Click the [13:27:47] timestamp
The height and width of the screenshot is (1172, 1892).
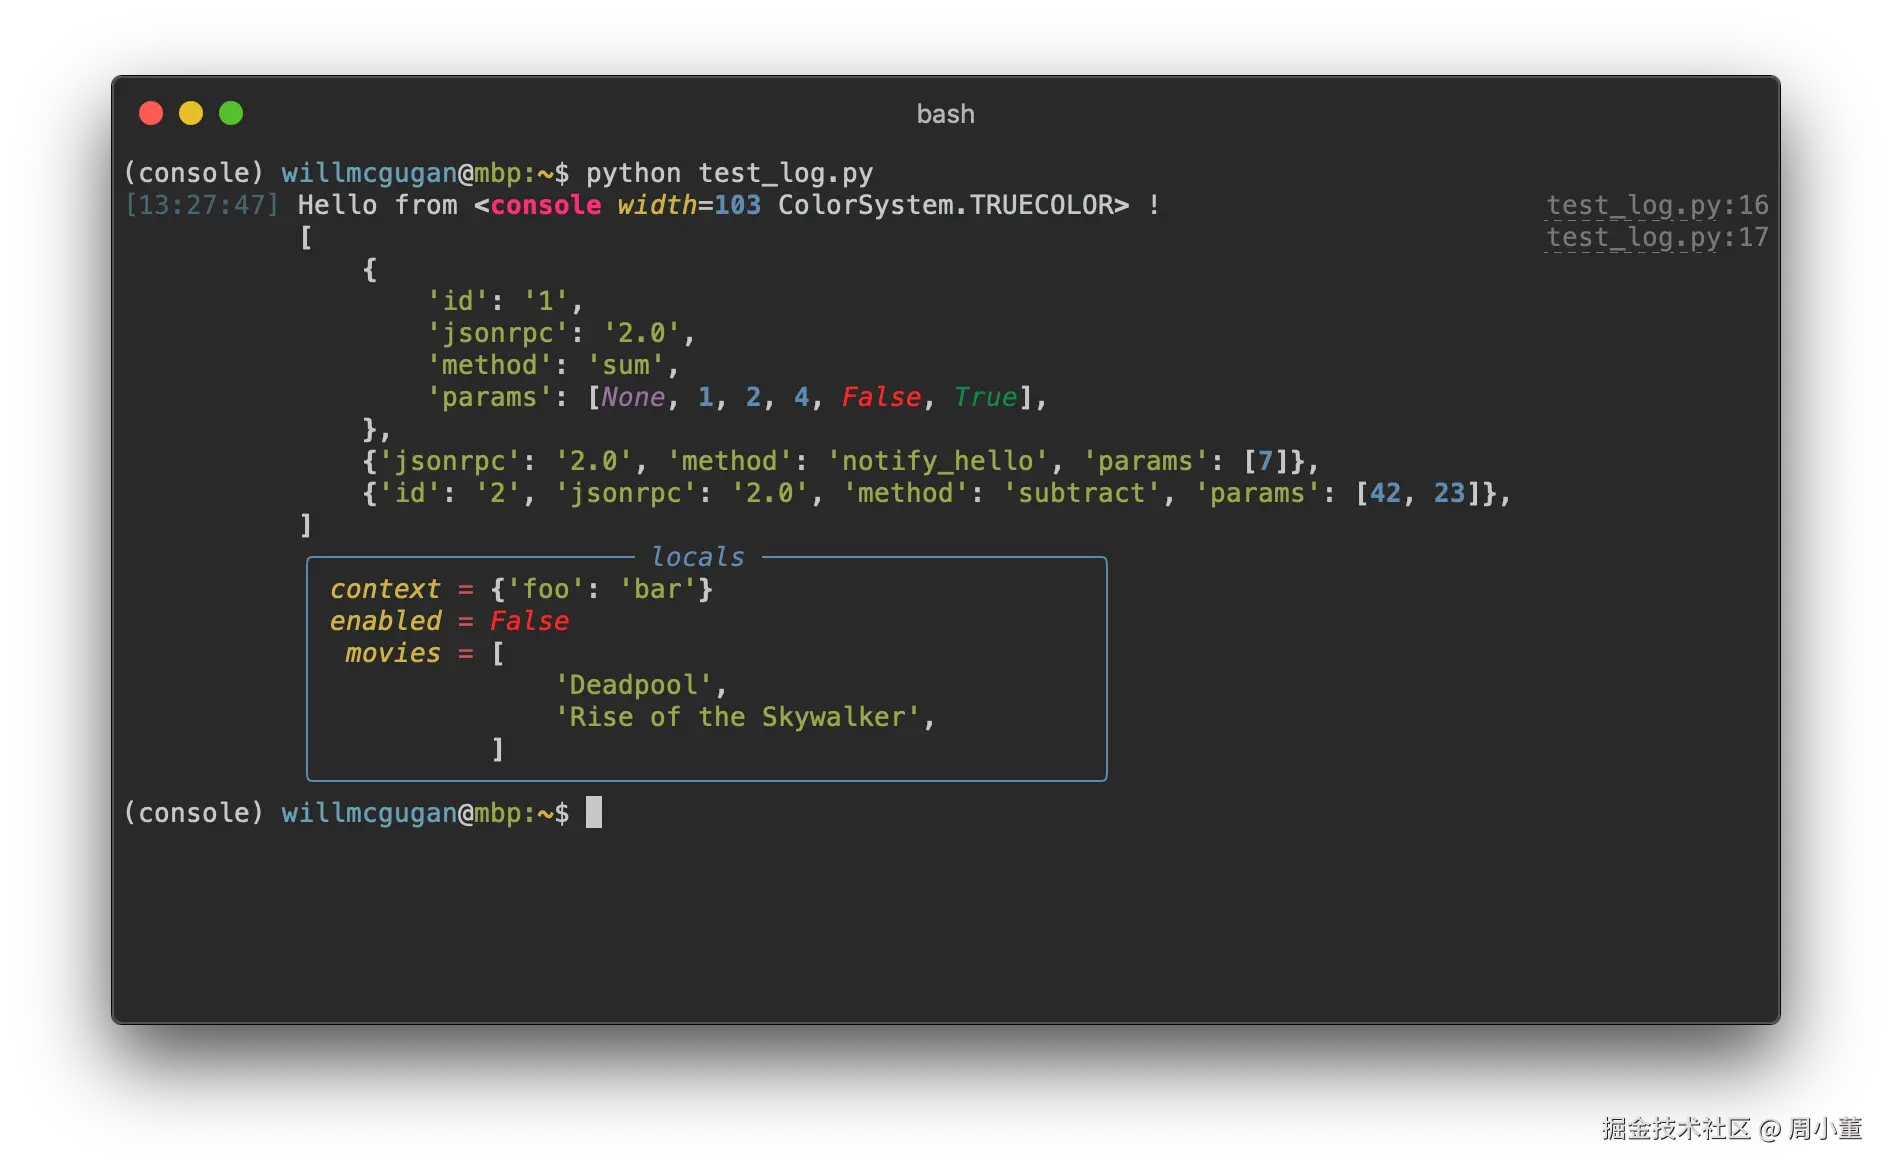[201, 205]
